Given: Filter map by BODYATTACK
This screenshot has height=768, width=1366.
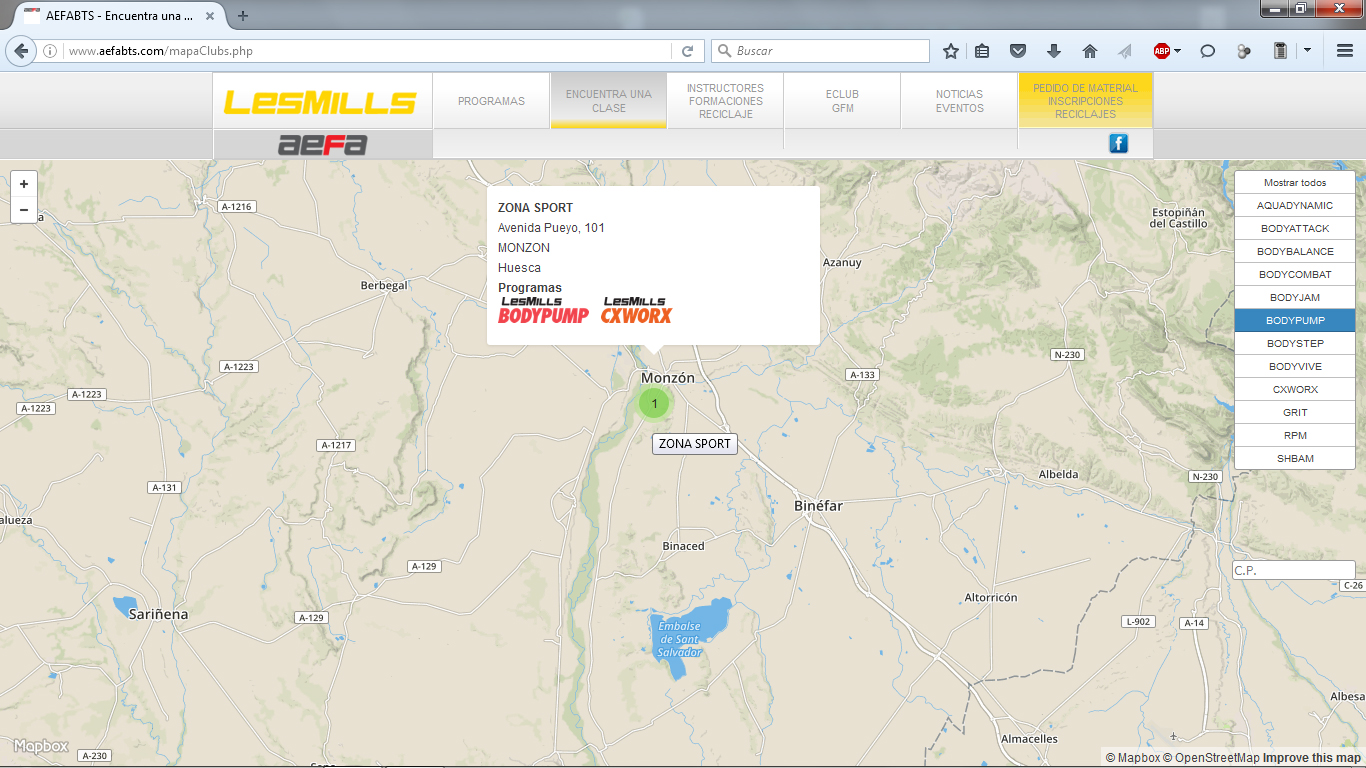Looking at the screenshot, I should [x=1295, y=229].
